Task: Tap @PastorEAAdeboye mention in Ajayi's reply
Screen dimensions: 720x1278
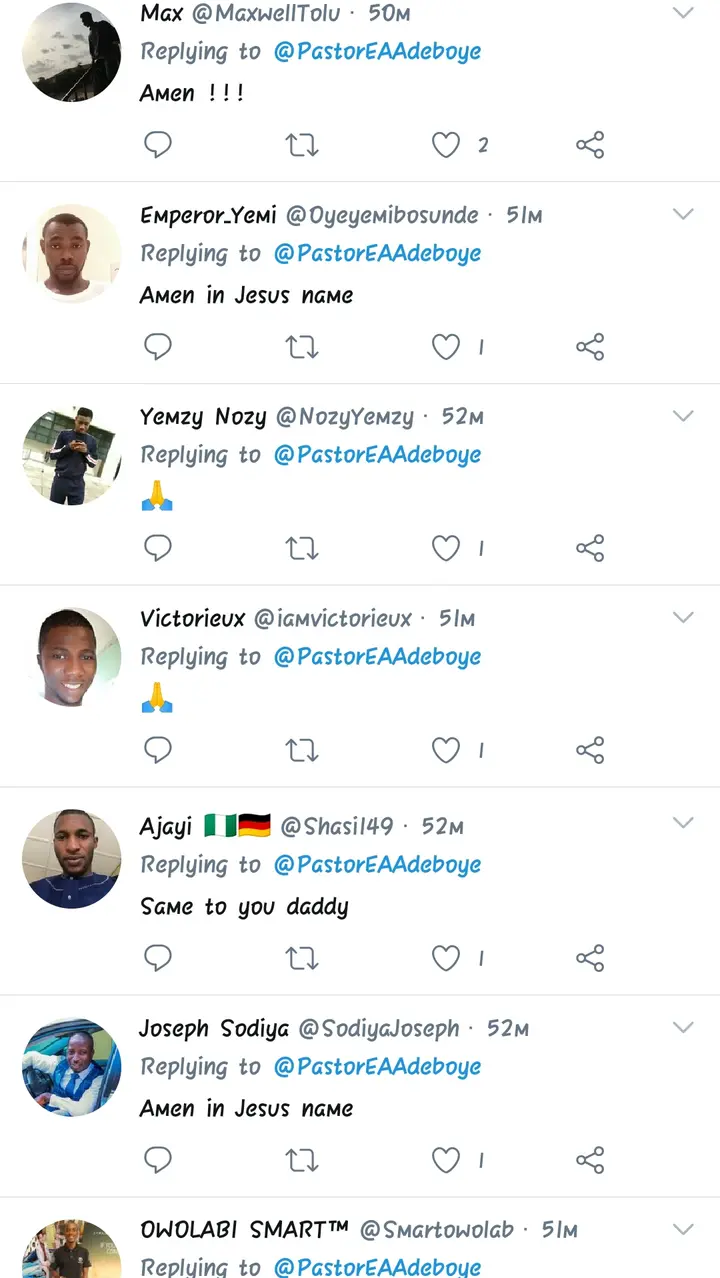Action: (377, 865)
